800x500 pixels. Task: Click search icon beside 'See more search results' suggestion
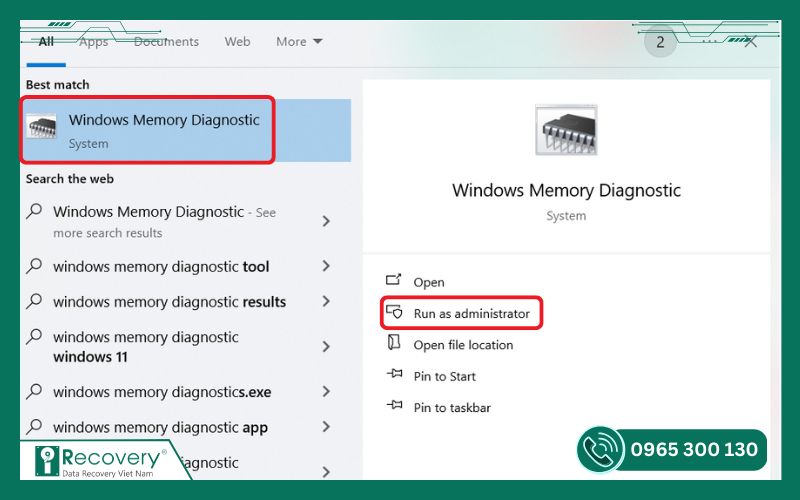point(34,211)
